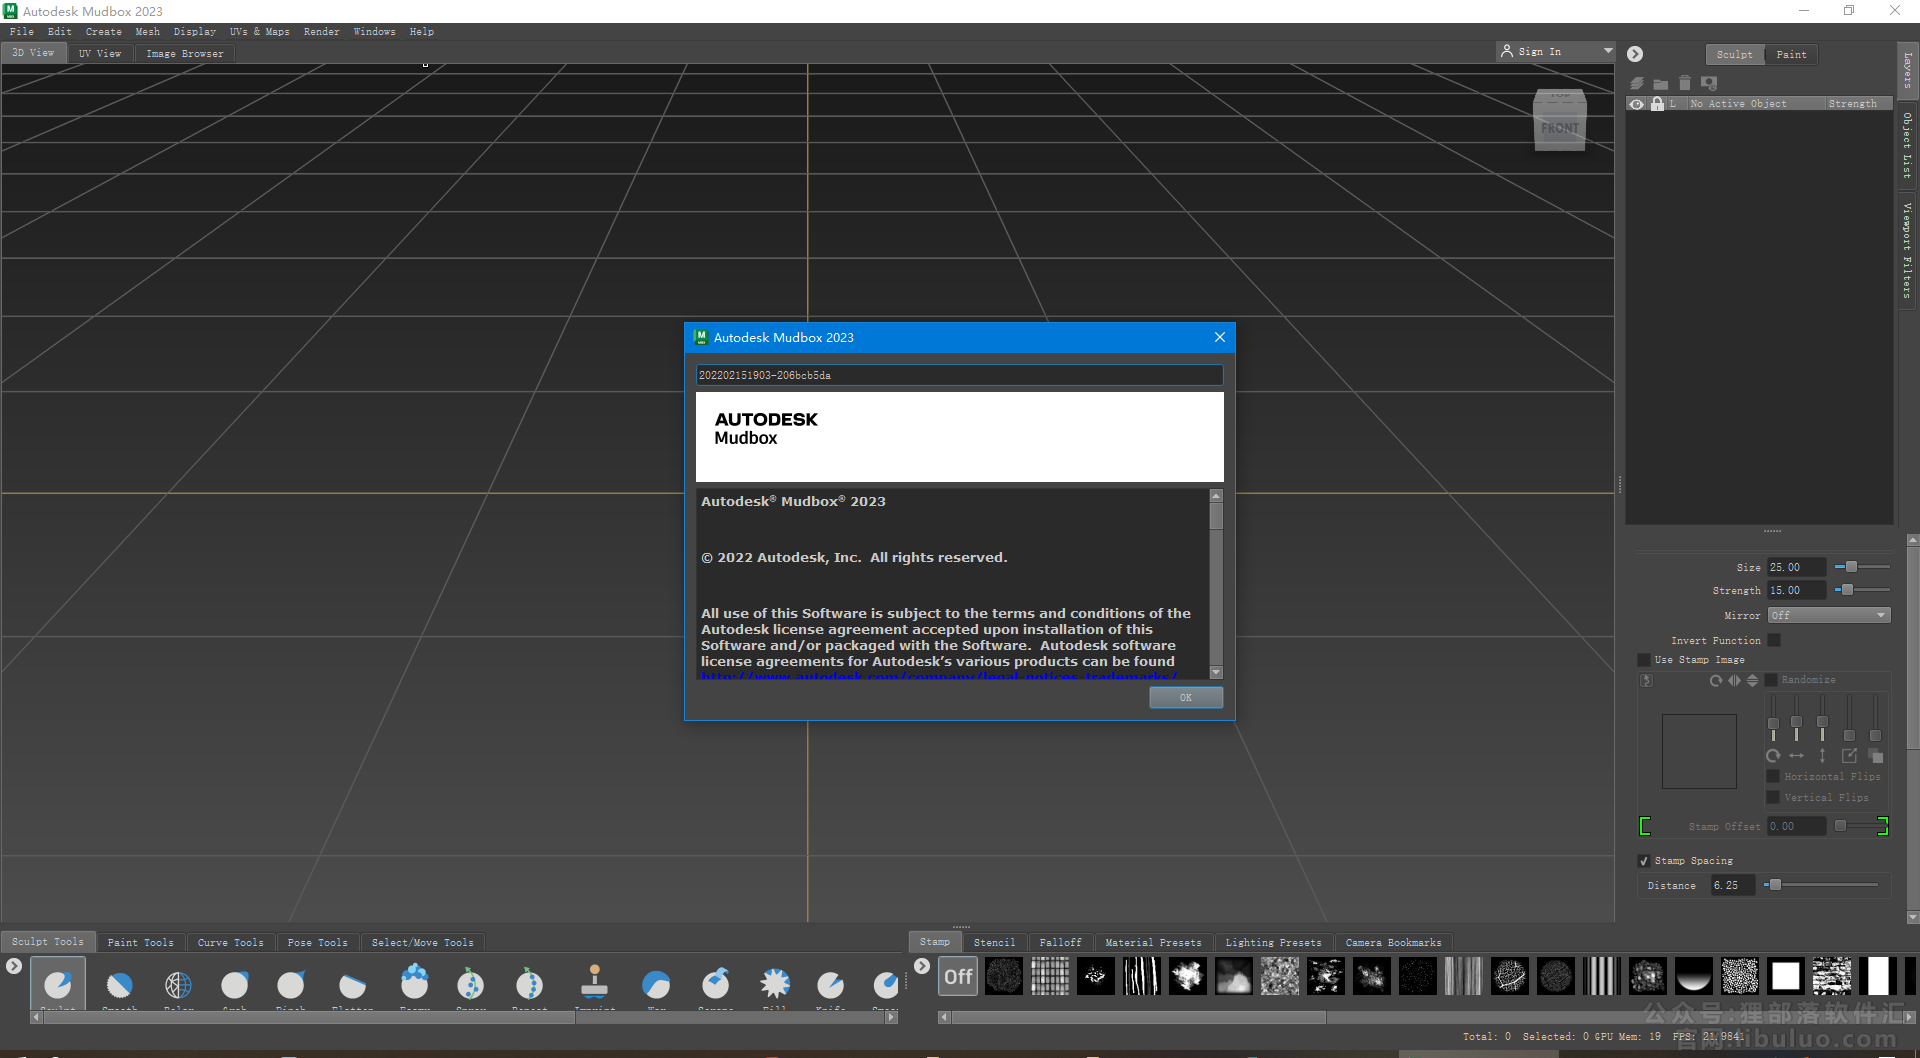Click the about text scrollbar up arrow
This screenshot has width=1920, height=1058.
pyautogui.click(x=1216, y=496)
